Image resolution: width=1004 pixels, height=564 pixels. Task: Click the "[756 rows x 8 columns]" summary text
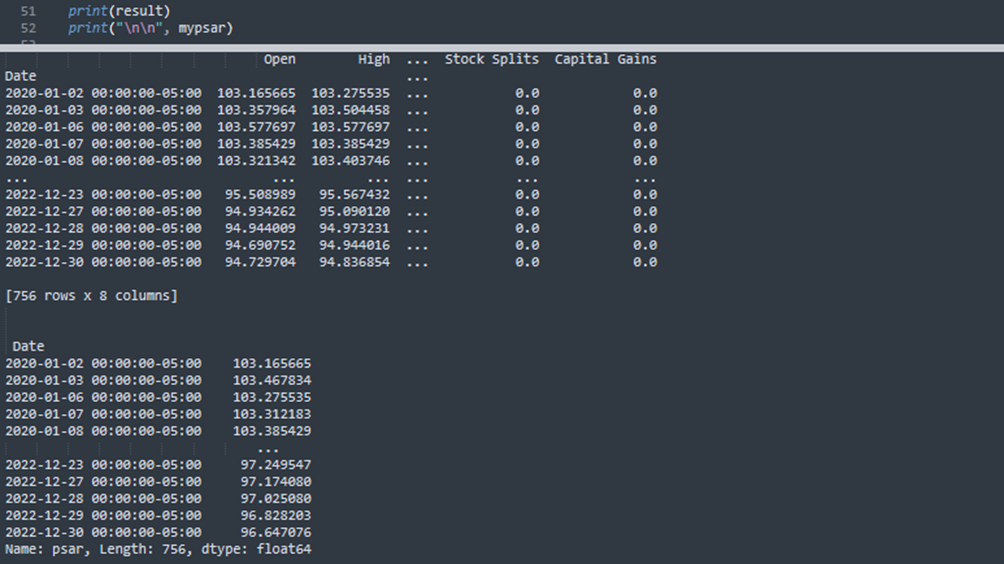(91, 296)
